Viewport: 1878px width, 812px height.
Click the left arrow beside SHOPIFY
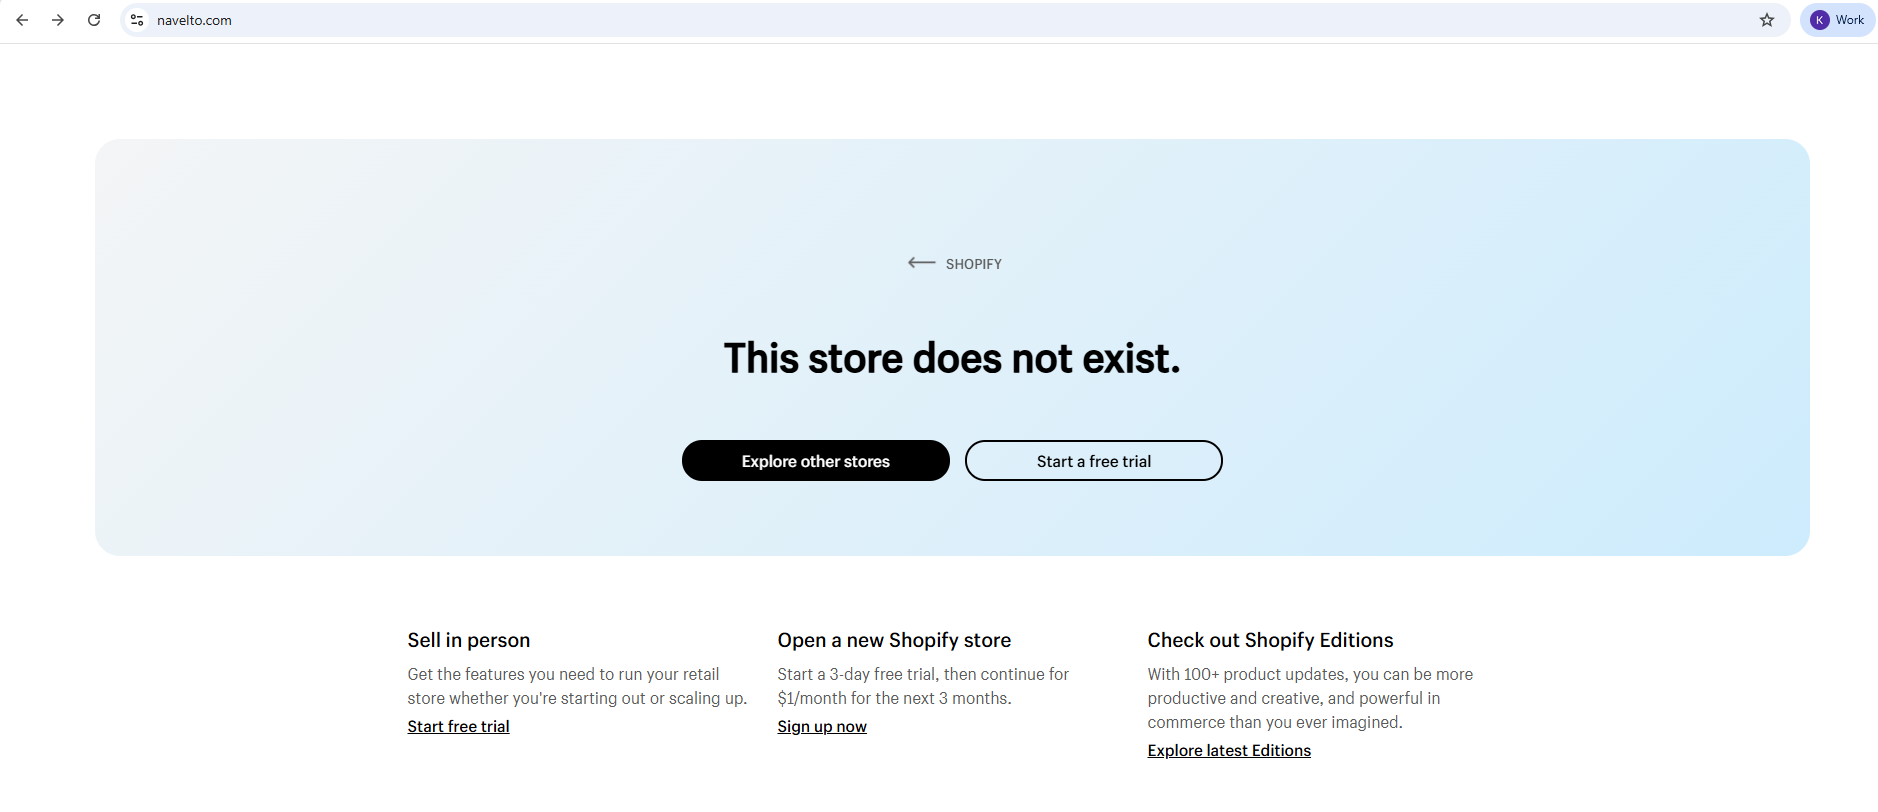tap(921, 263)
